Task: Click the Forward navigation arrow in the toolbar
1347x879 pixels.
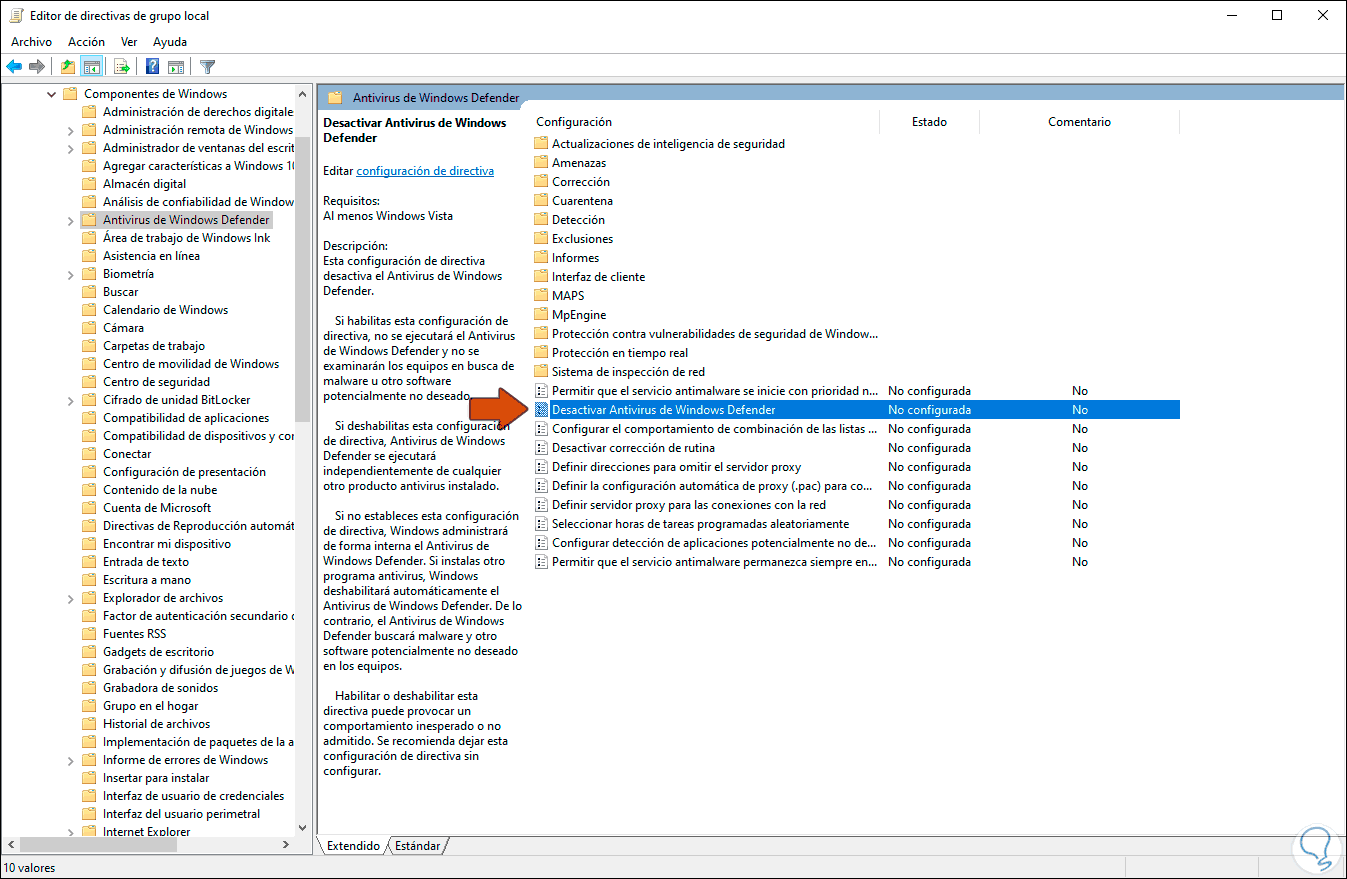Action: [x=37, y=66]
